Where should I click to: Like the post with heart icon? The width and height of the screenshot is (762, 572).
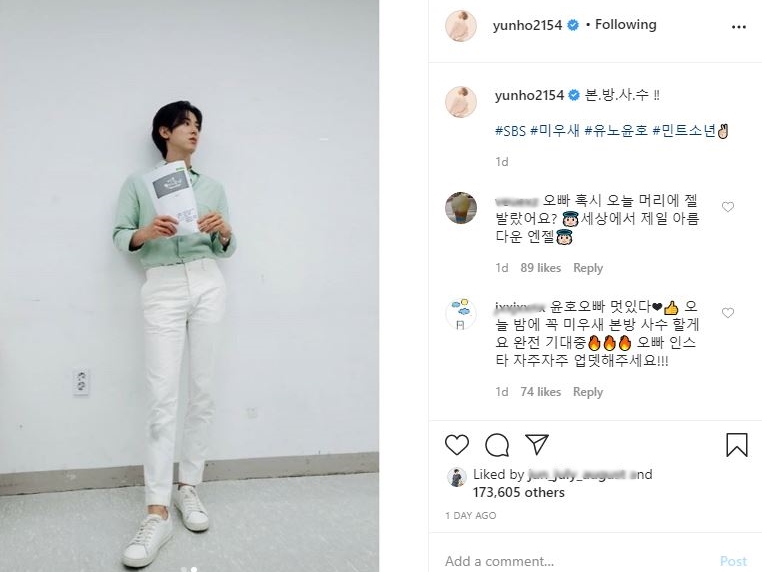click(457, 445)
